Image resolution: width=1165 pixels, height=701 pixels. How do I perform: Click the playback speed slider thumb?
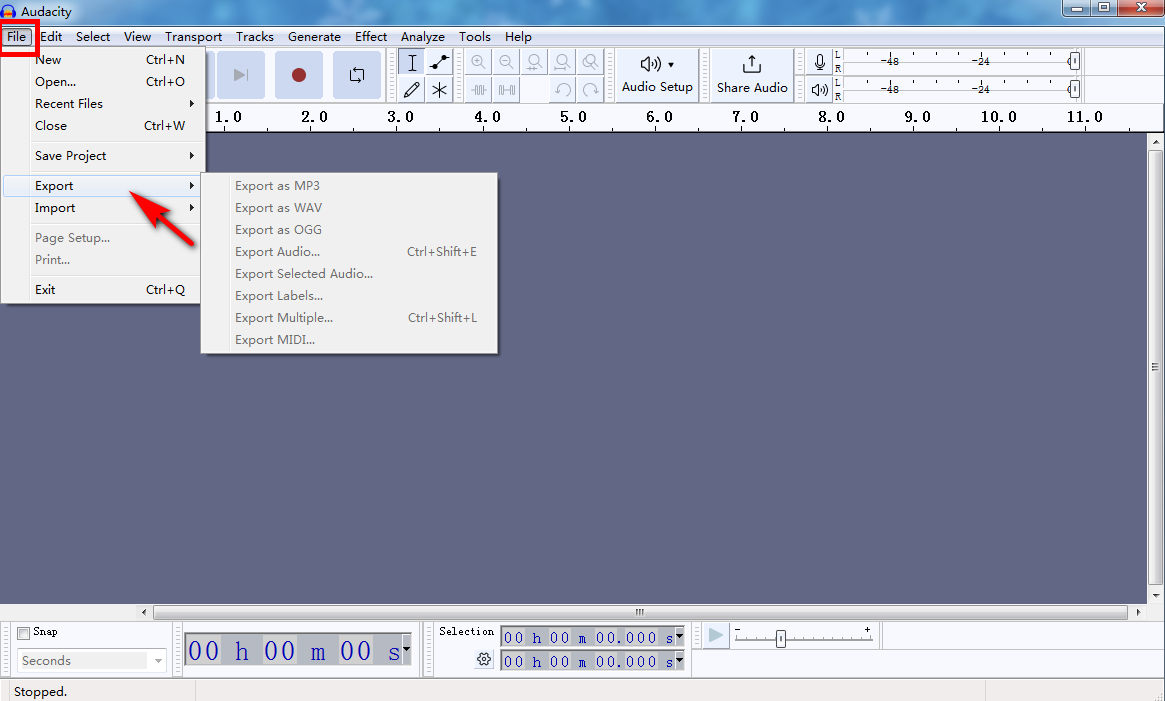[780, 639]
